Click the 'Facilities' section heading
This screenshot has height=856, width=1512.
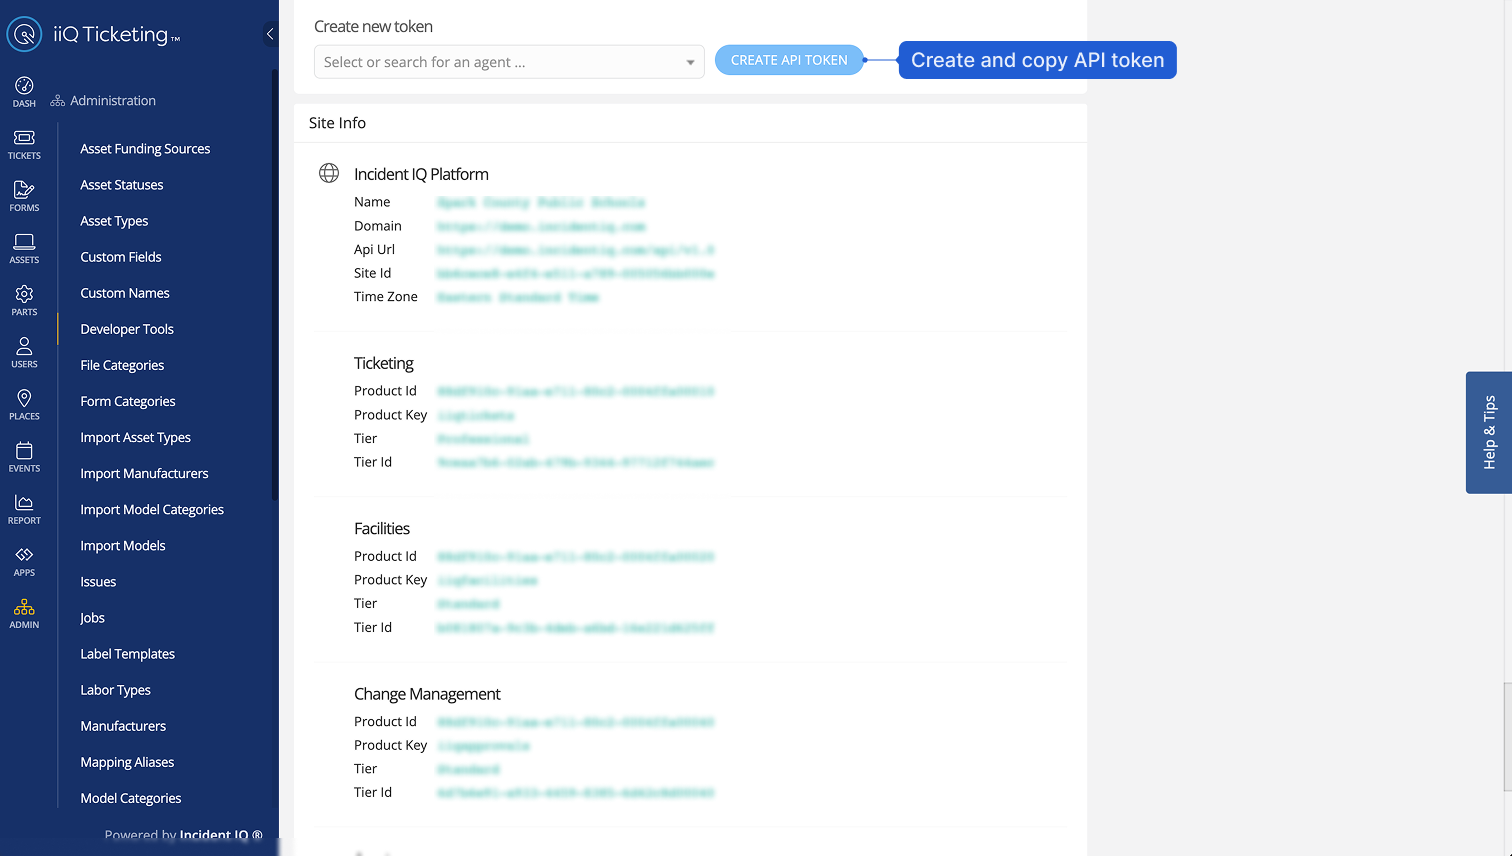[382, 528]
